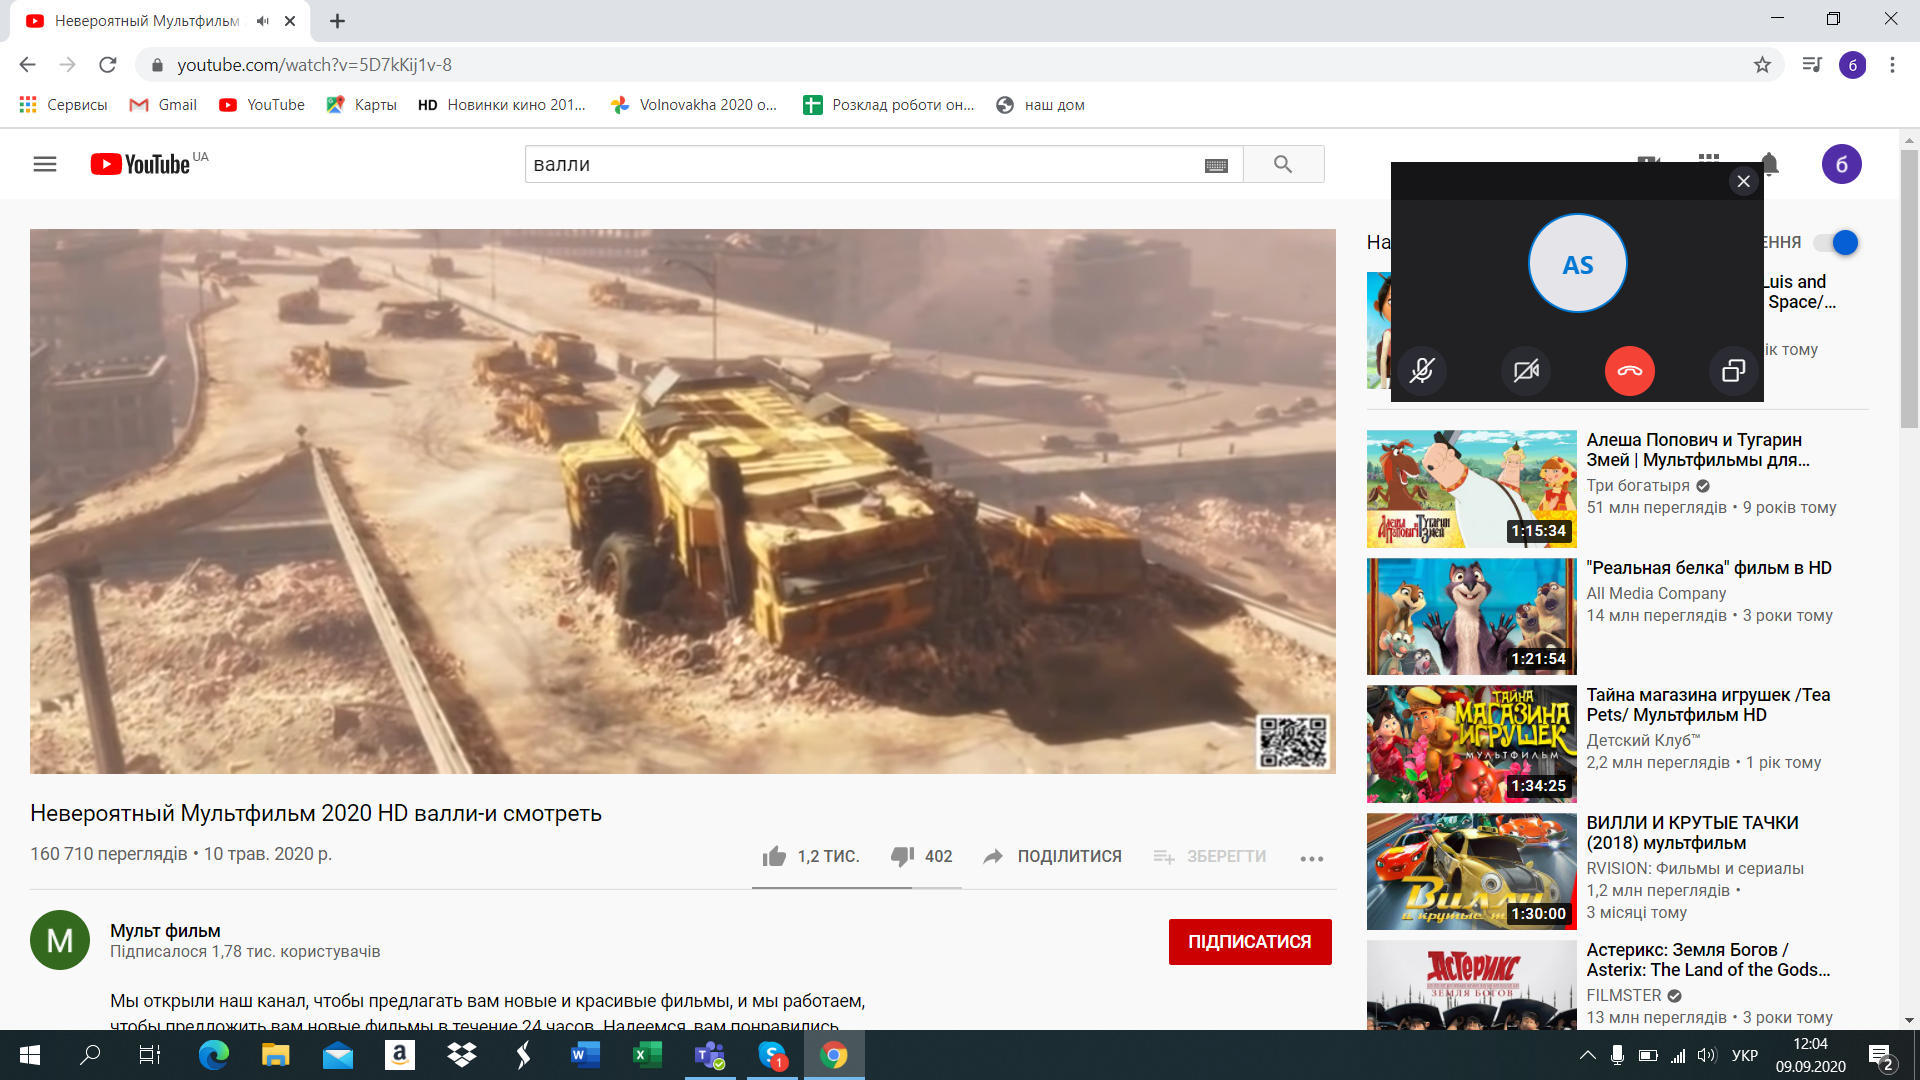Open the Сервисы apps bookmark
1920x1080 pixels.
coord(63,105)
